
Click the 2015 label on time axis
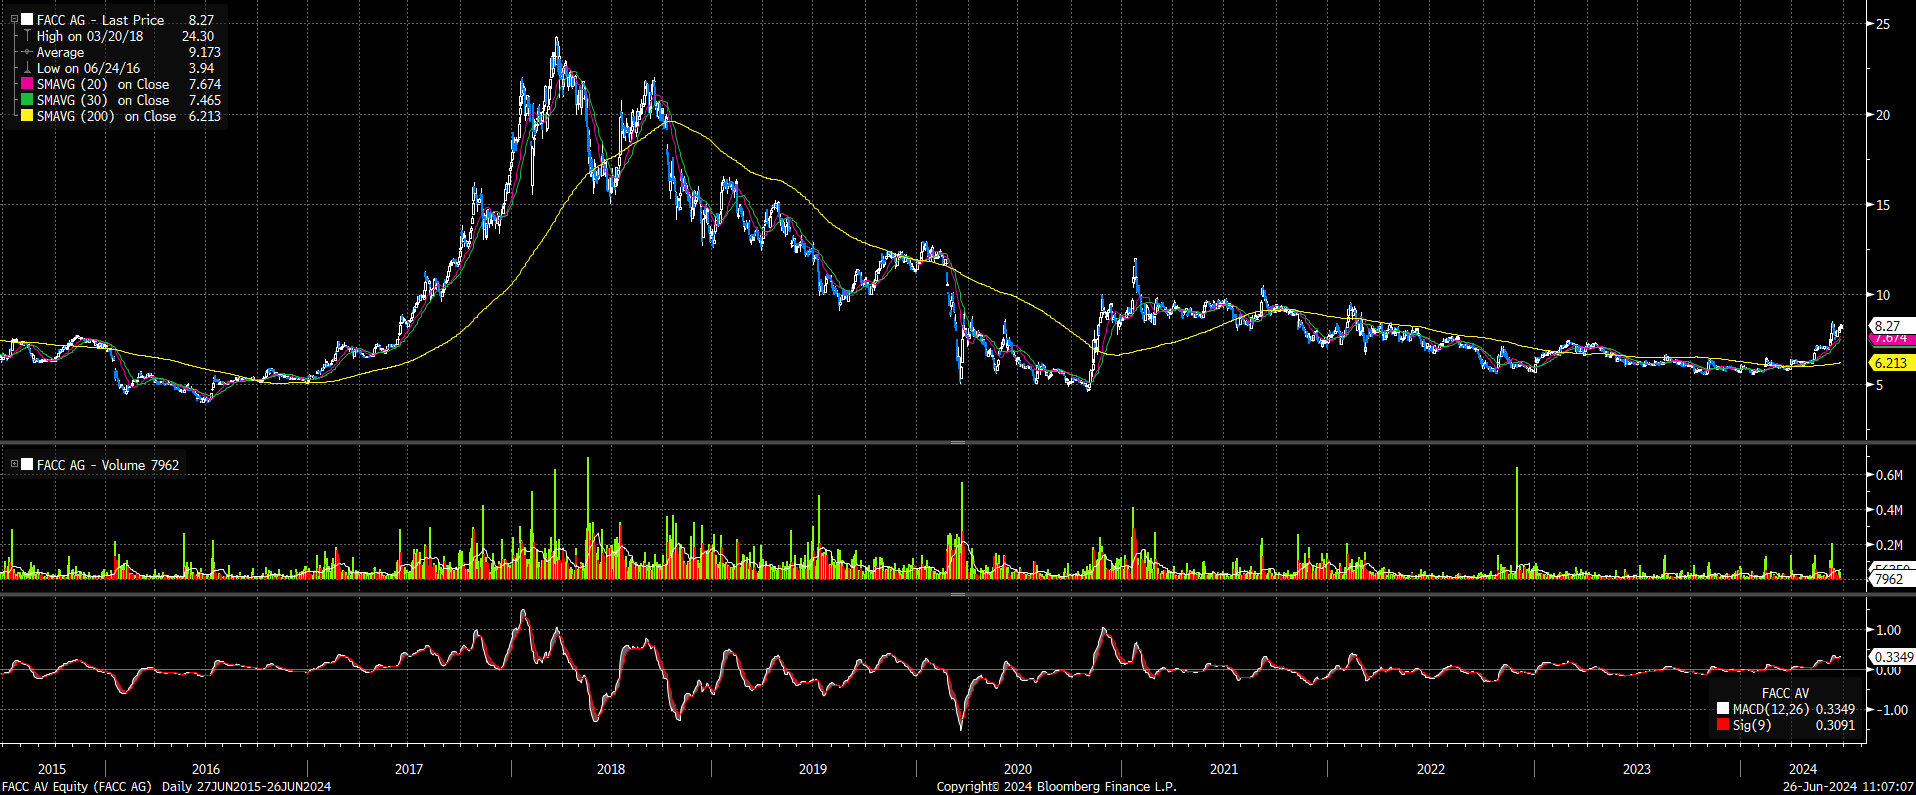(x=52, y=769)
